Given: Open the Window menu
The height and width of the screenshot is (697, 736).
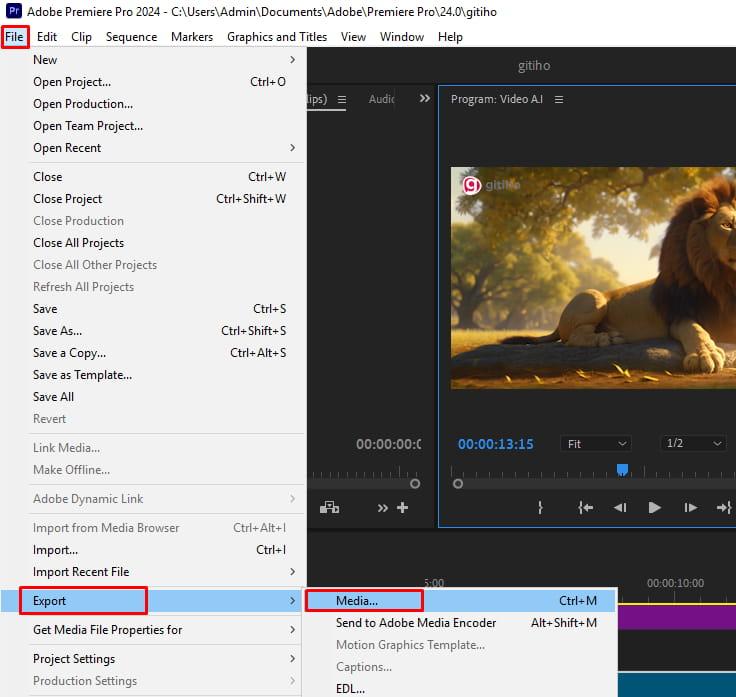Looking at the screenshot, I should pyautogui.click(x=402, y=37).
